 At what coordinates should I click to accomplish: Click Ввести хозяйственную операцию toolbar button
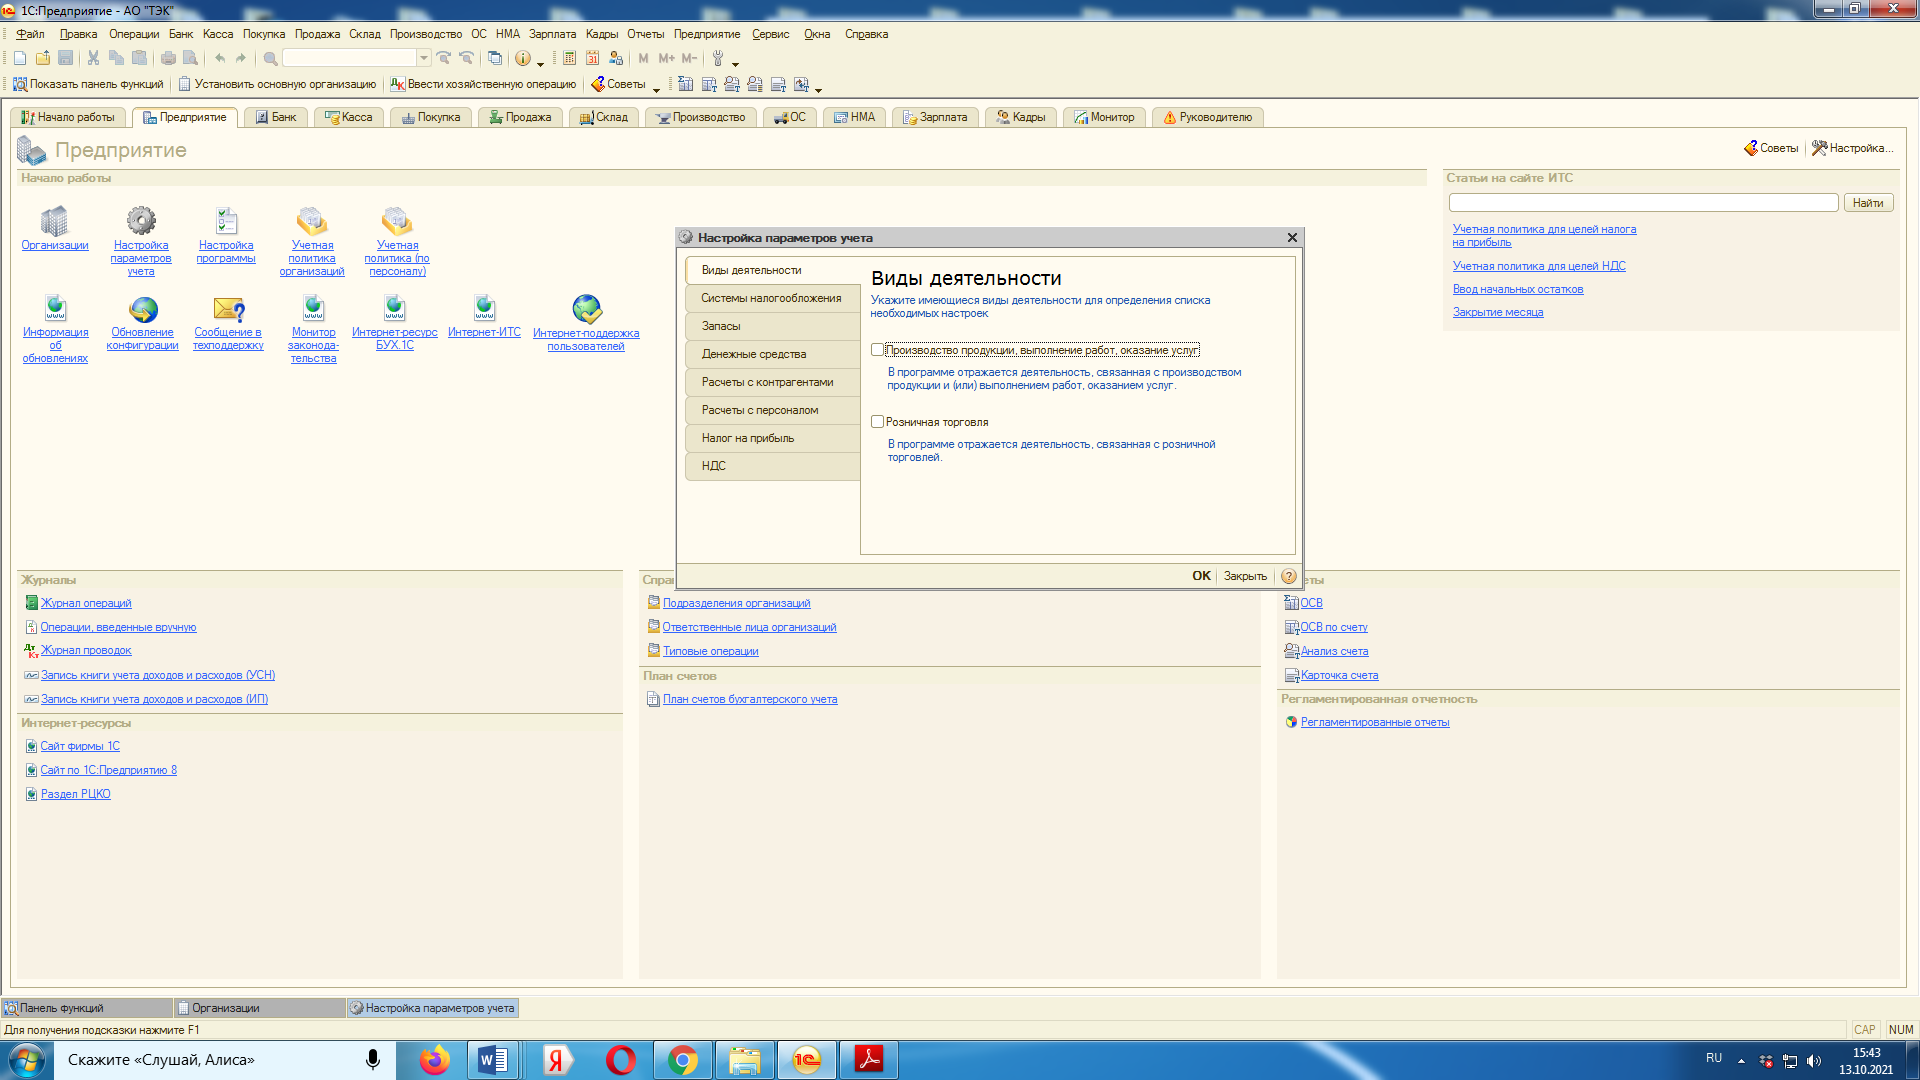[483, 84]
